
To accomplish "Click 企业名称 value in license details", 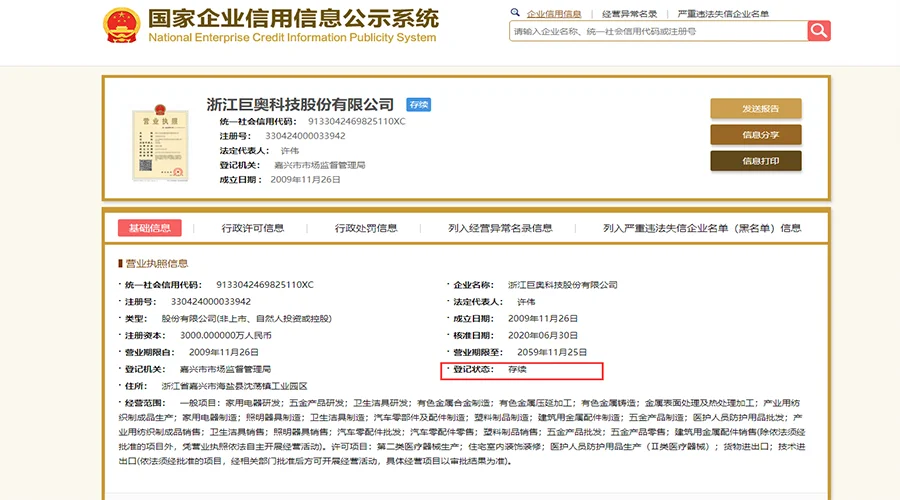I will pos(562,285).
